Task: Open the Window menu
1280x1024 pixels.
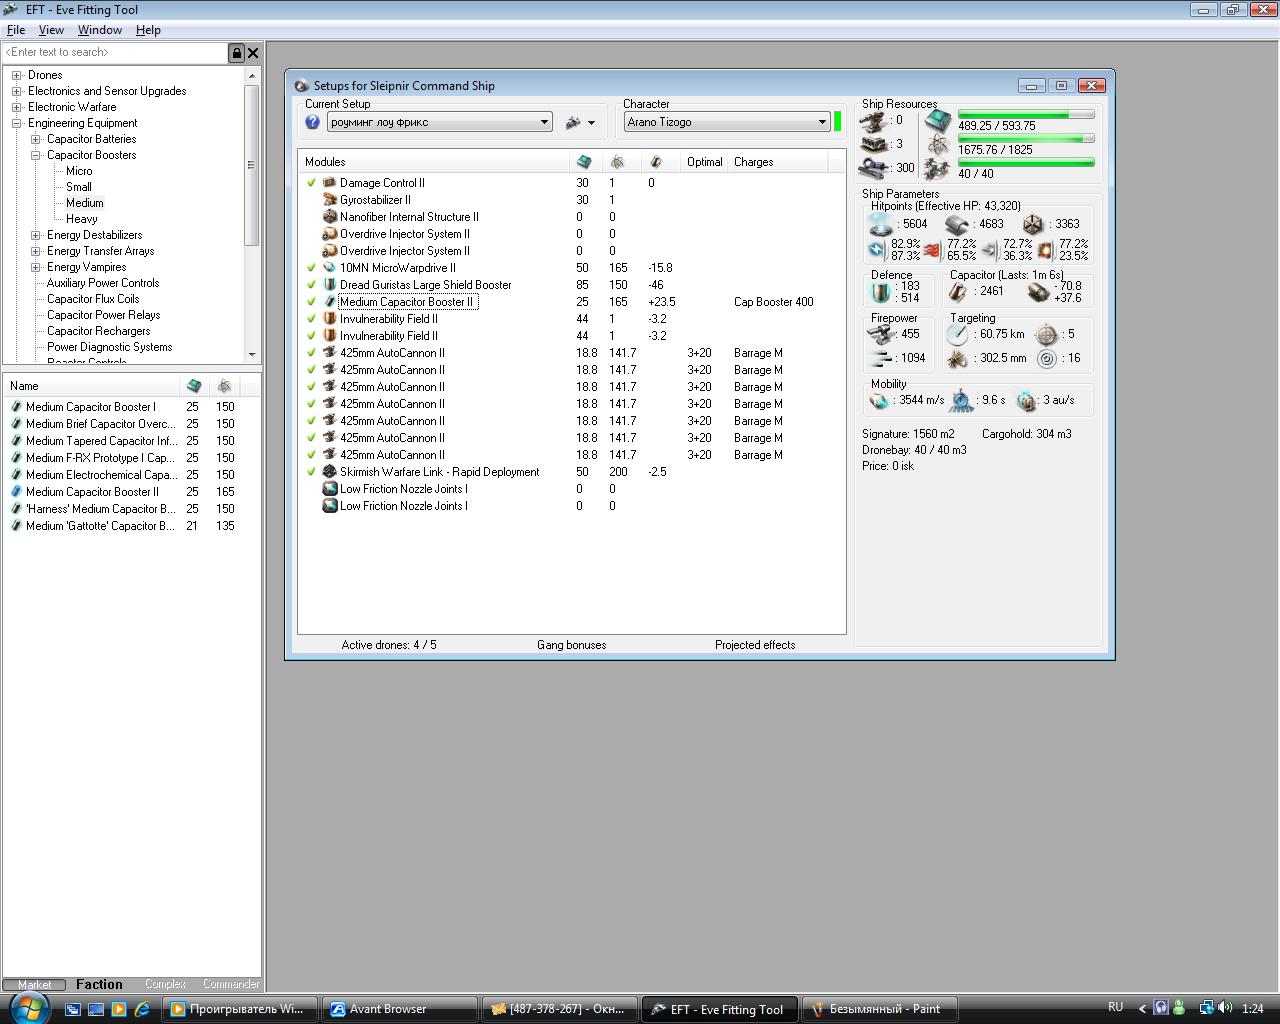Action: (x=100, y=30)
